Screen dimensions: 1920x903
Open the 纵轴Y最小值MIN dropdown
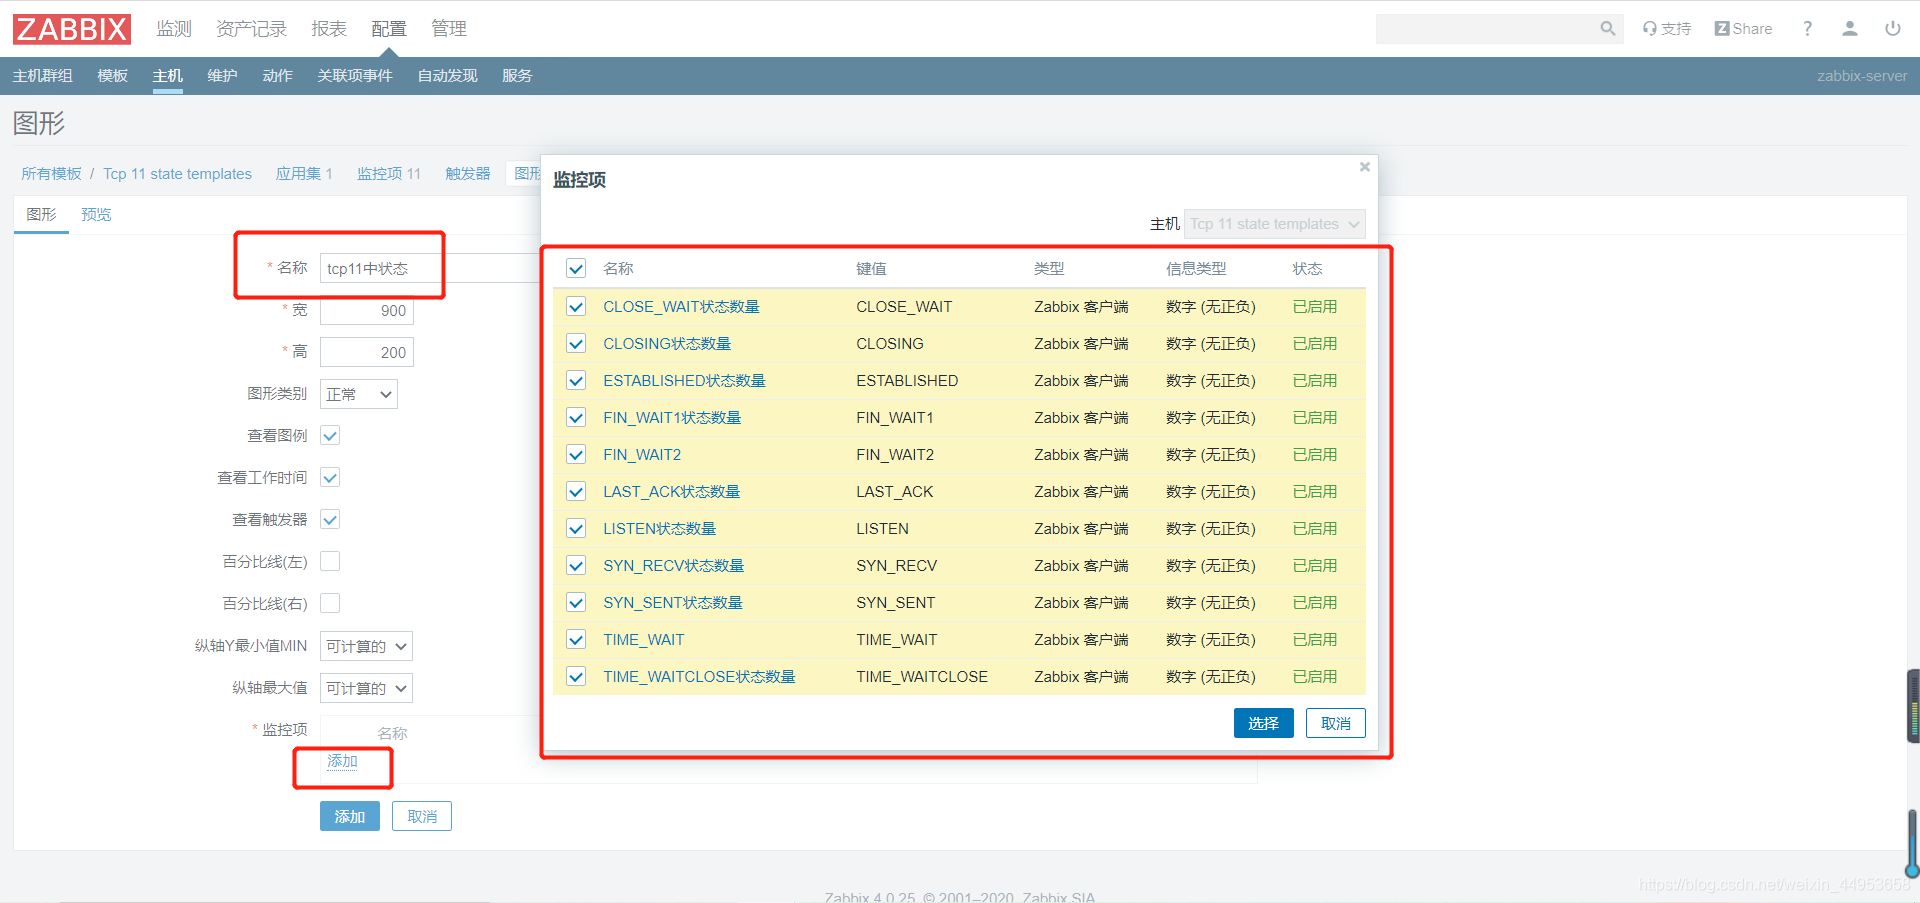coord(366,646)
